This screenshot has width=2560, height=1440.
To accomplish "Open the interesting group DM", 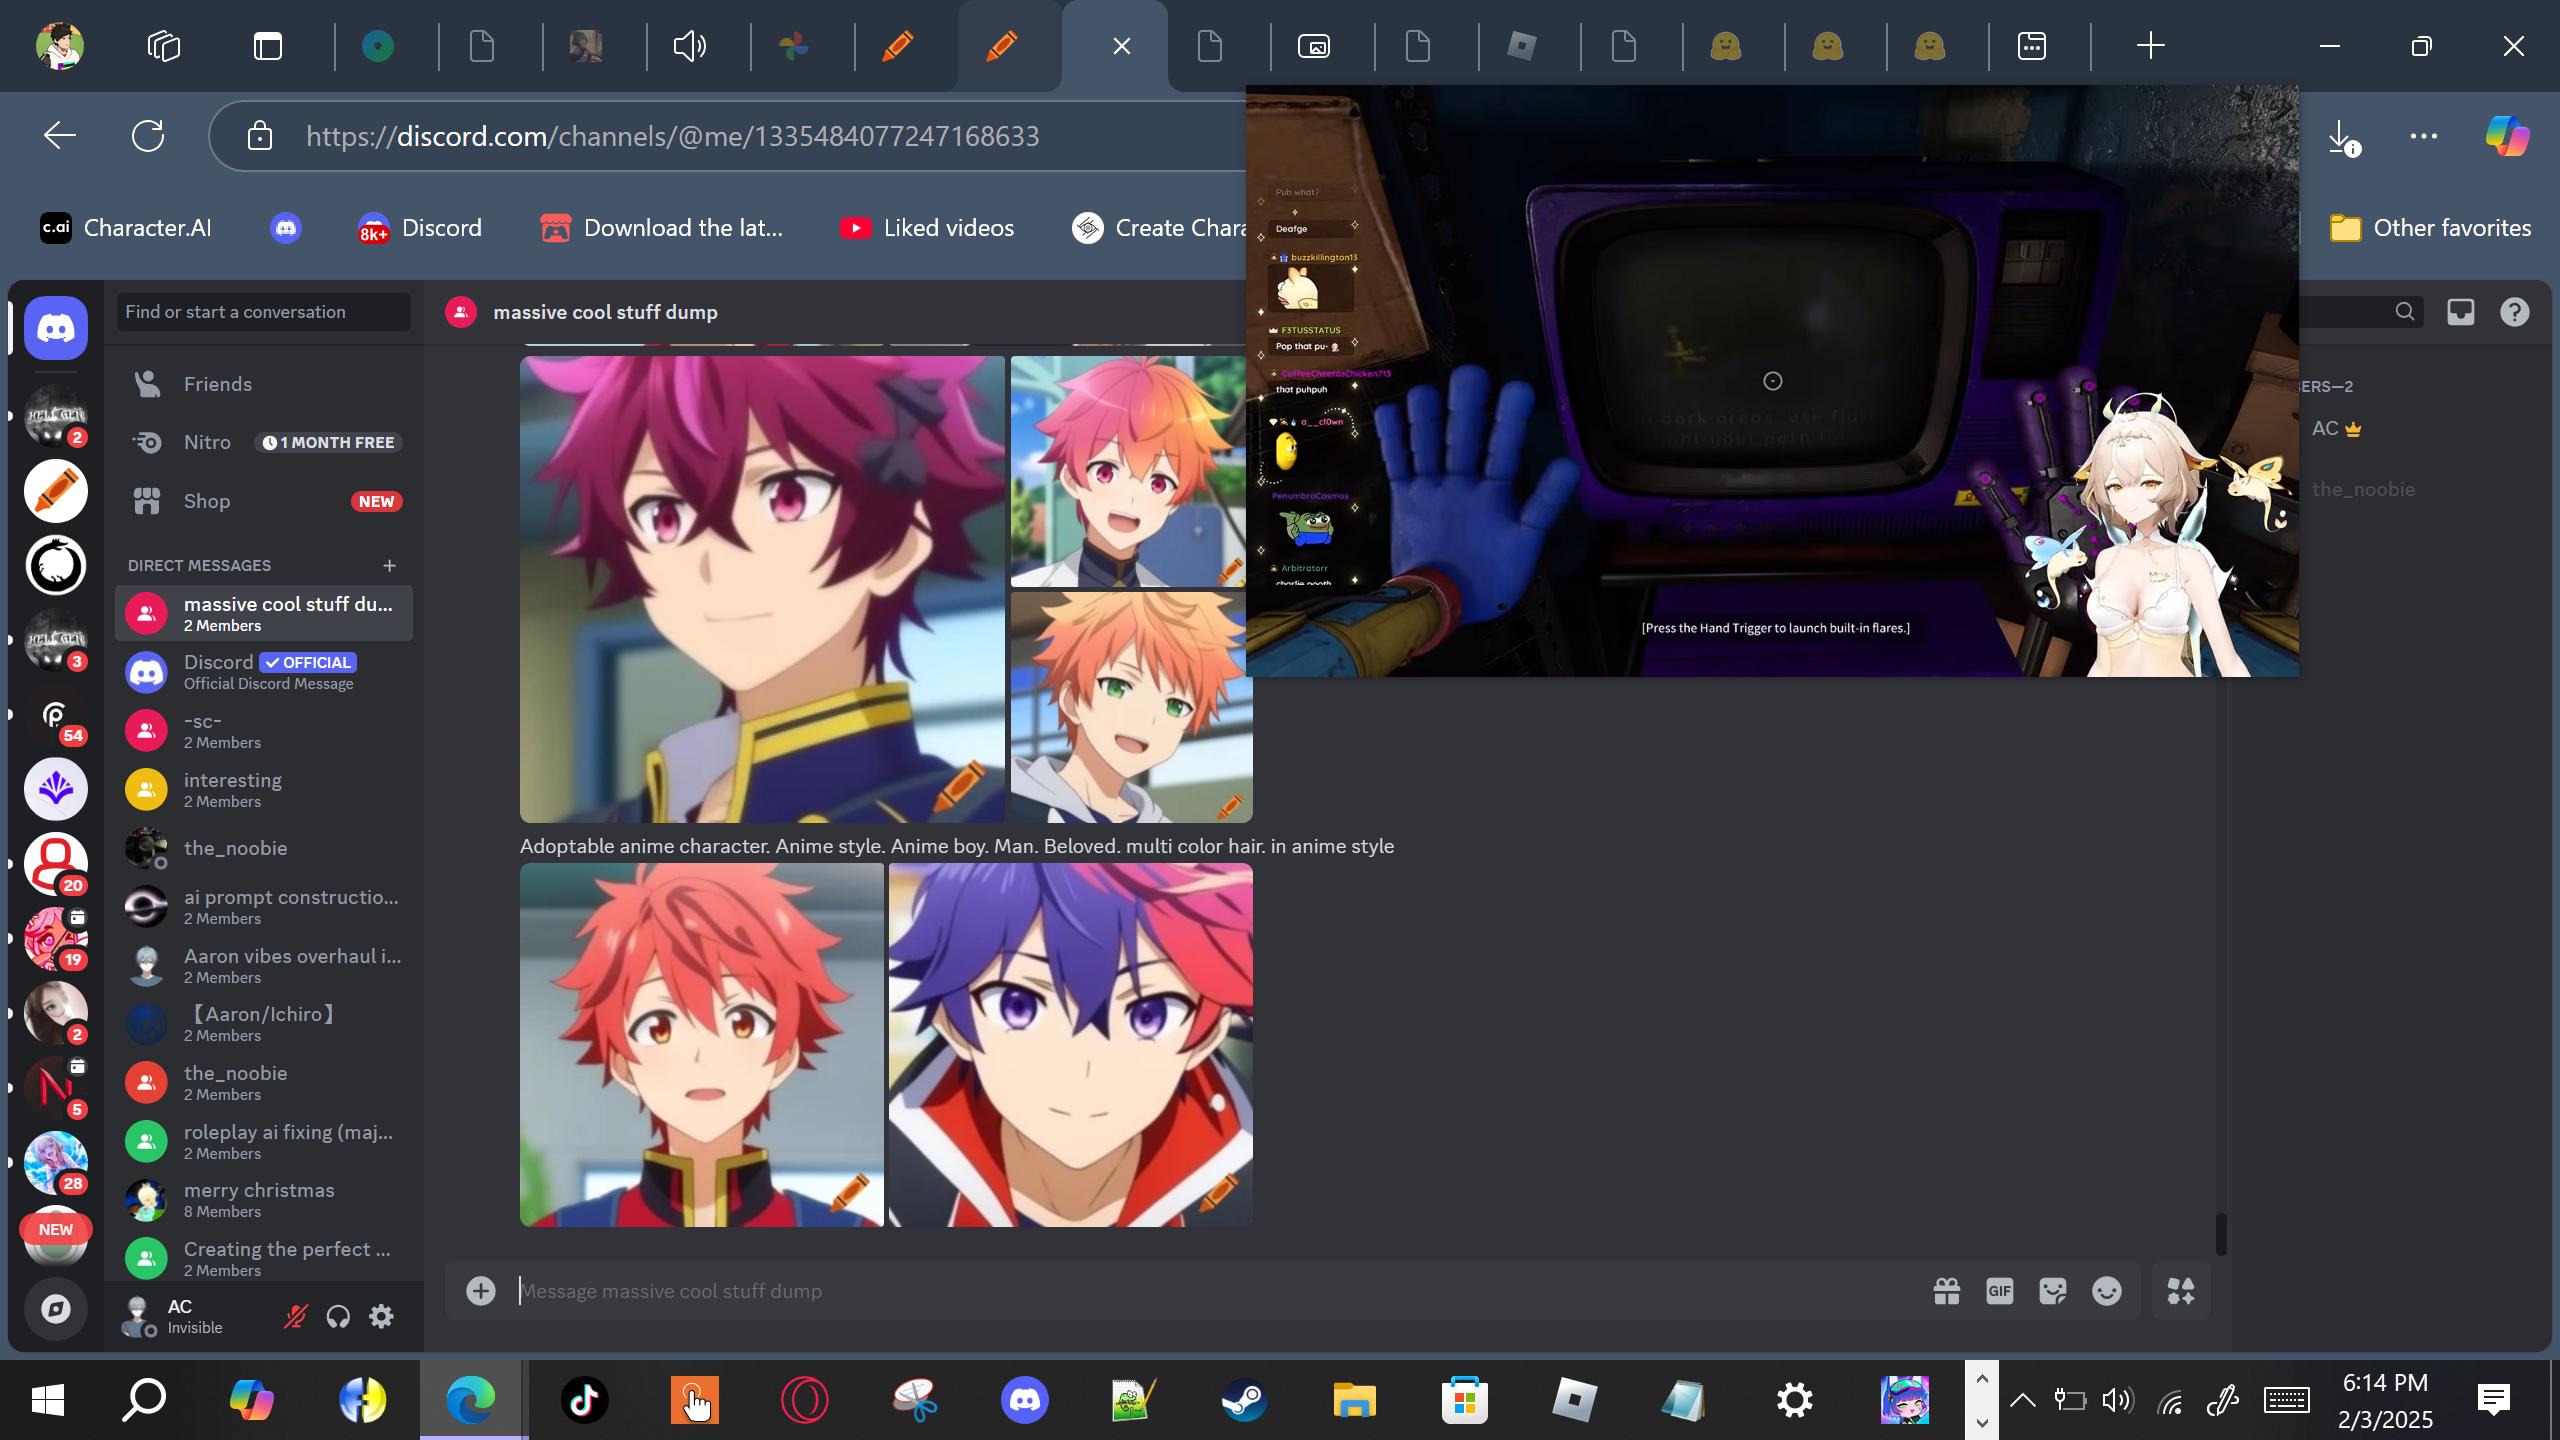I will coord(264,790).
